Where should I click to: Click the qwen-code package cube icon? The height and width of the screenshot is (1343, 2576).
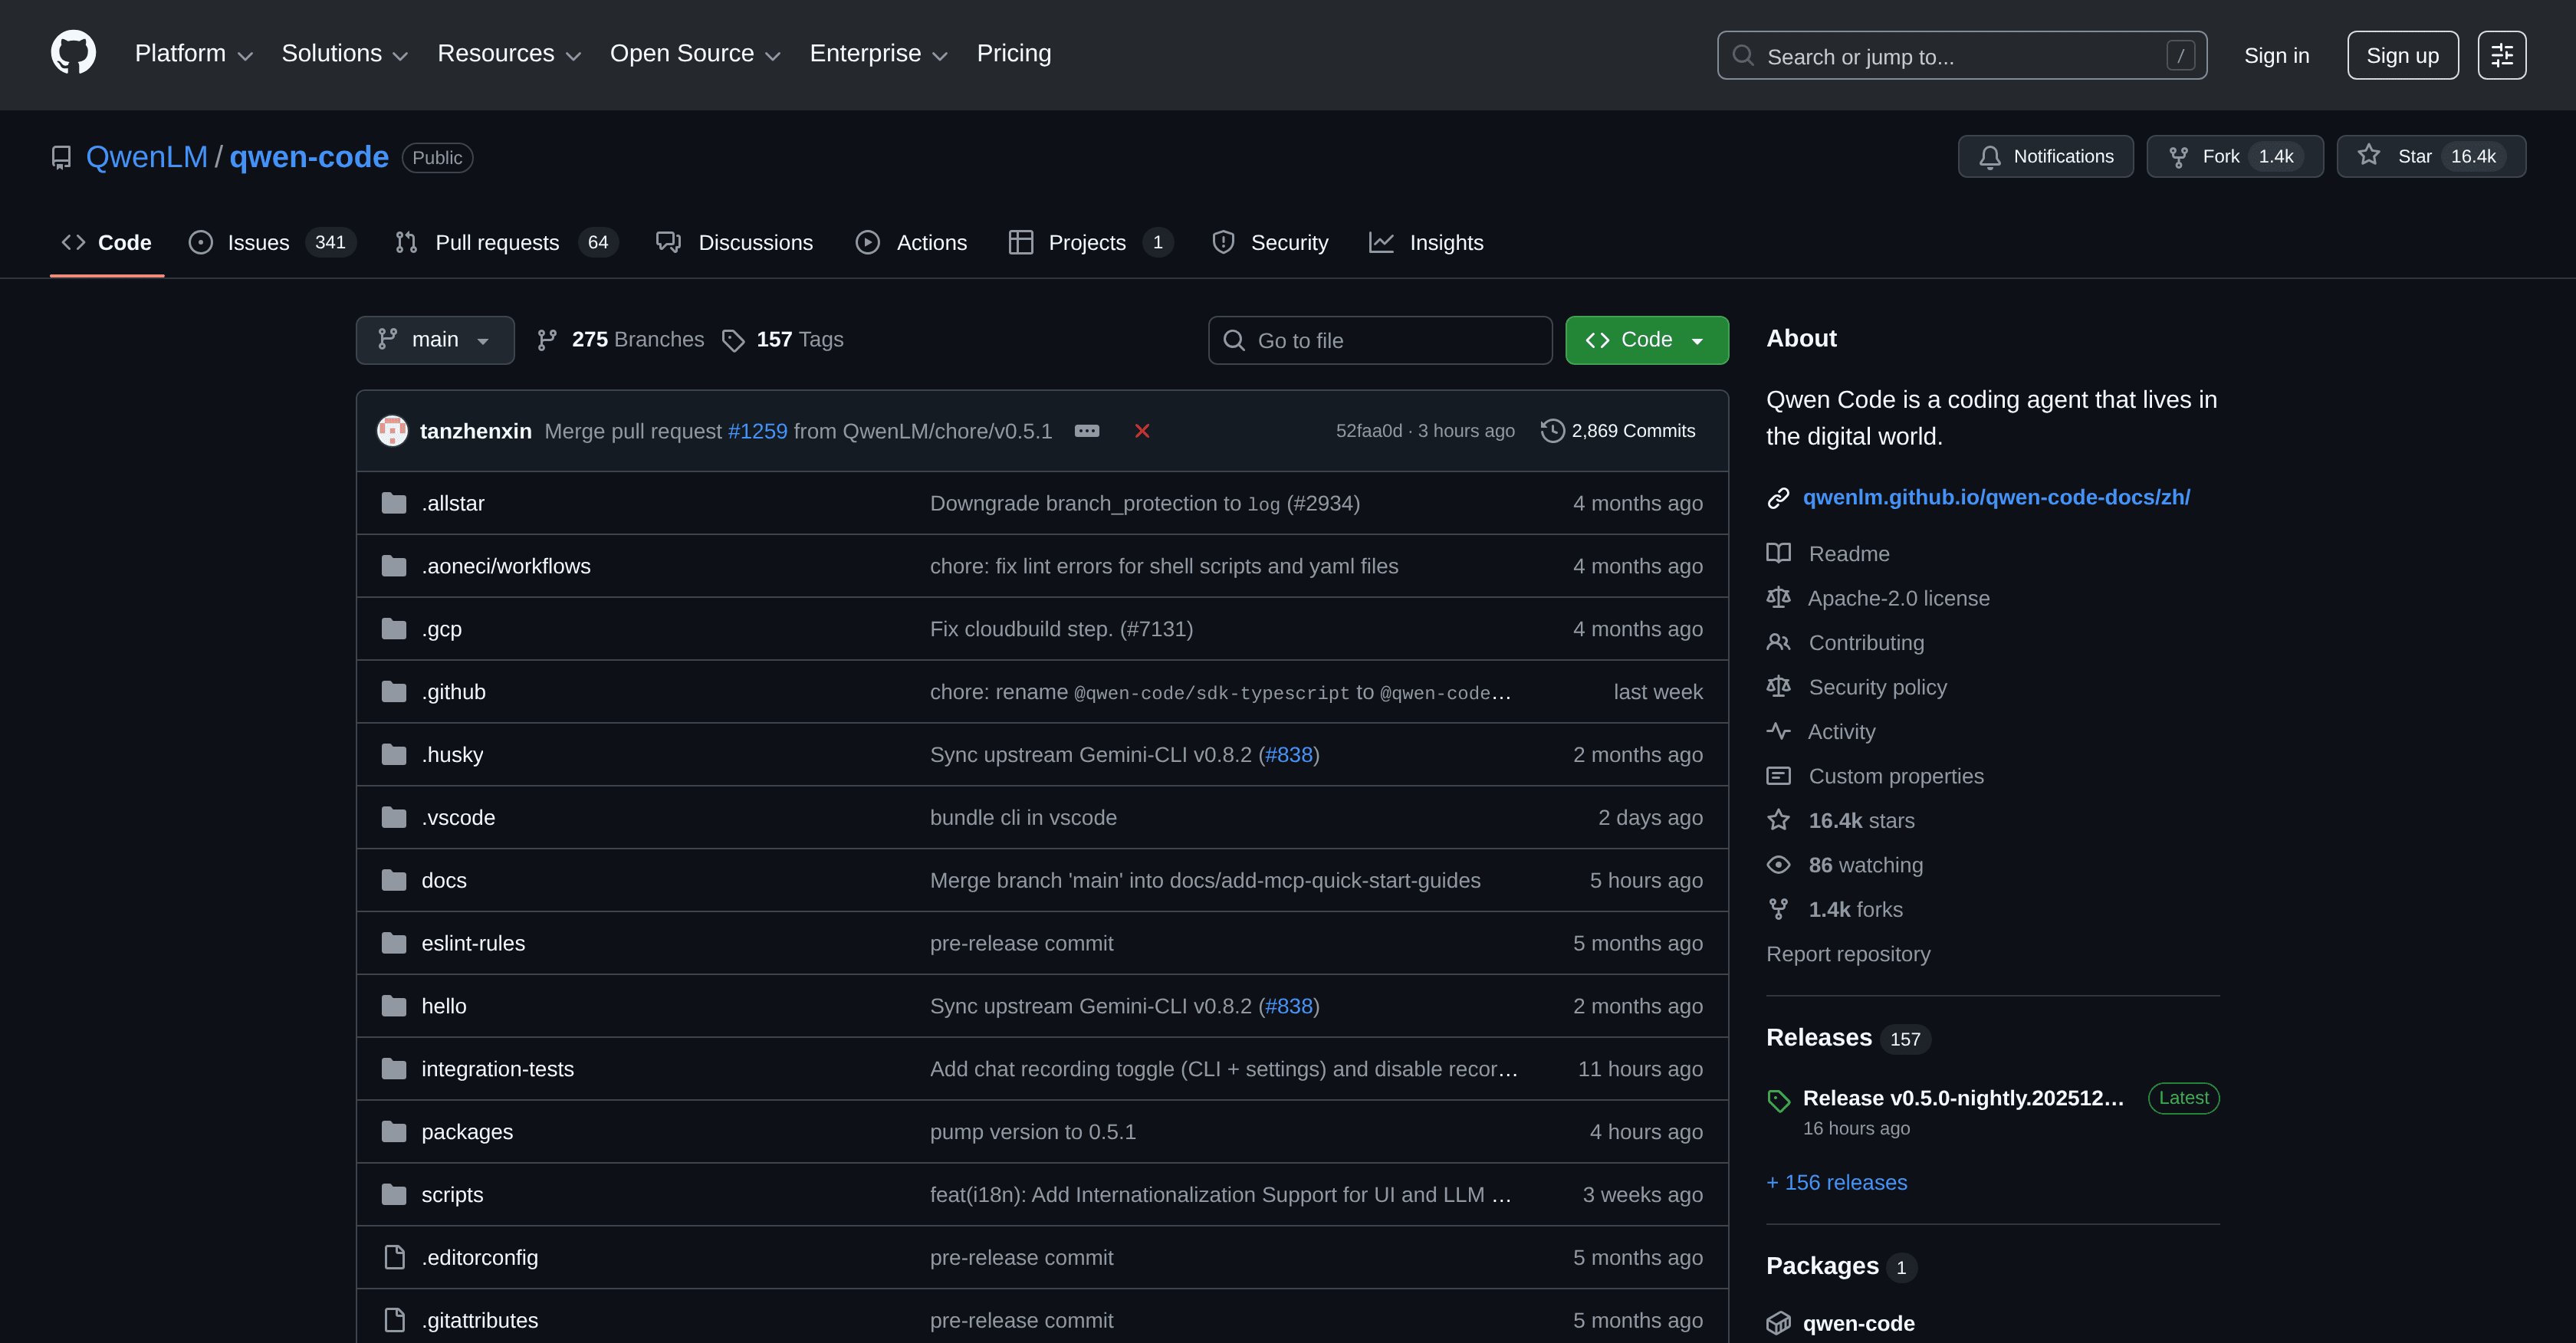1779,1322
